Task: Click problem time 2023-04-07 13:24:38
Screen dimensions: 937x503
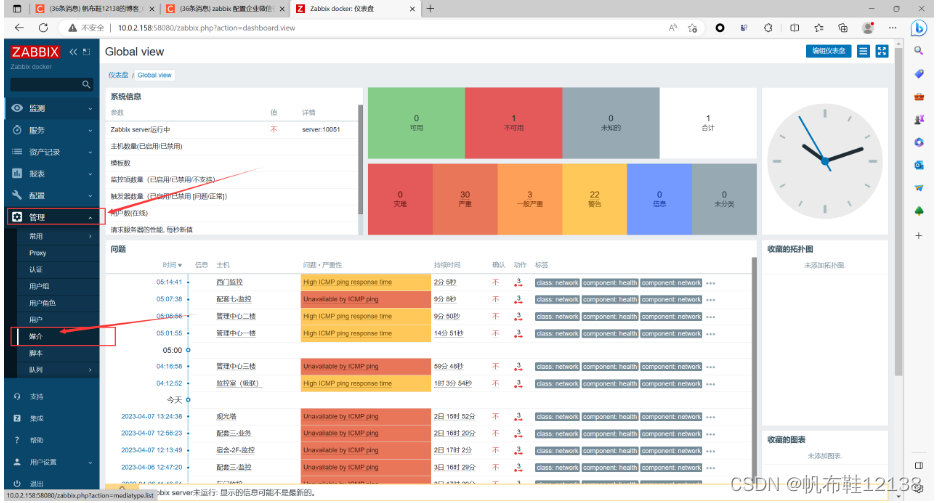Action: (152, 416)
